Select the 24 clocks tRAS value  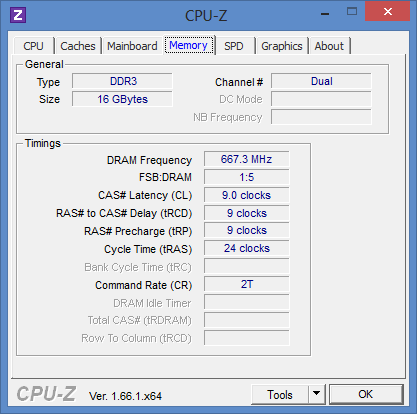pos(247,248)
